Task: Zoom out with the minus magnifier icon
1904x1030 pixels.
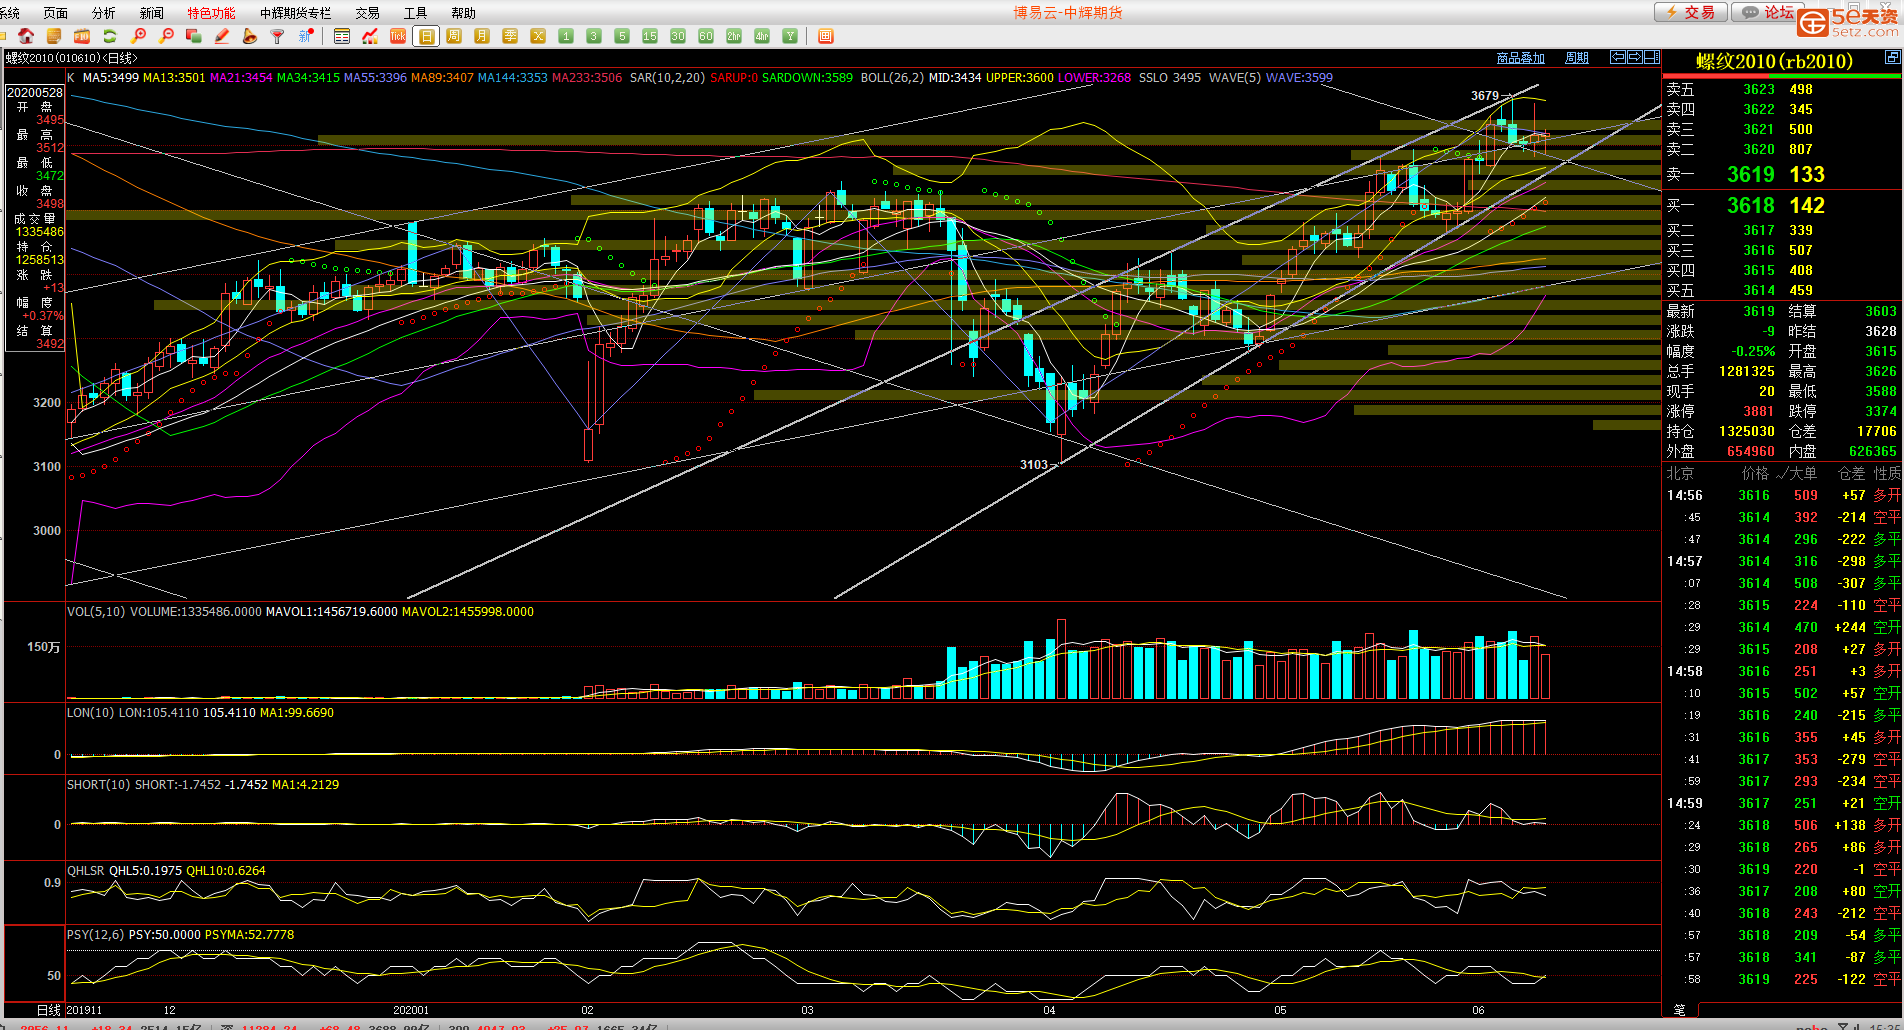Action: [x=166, y=36]
